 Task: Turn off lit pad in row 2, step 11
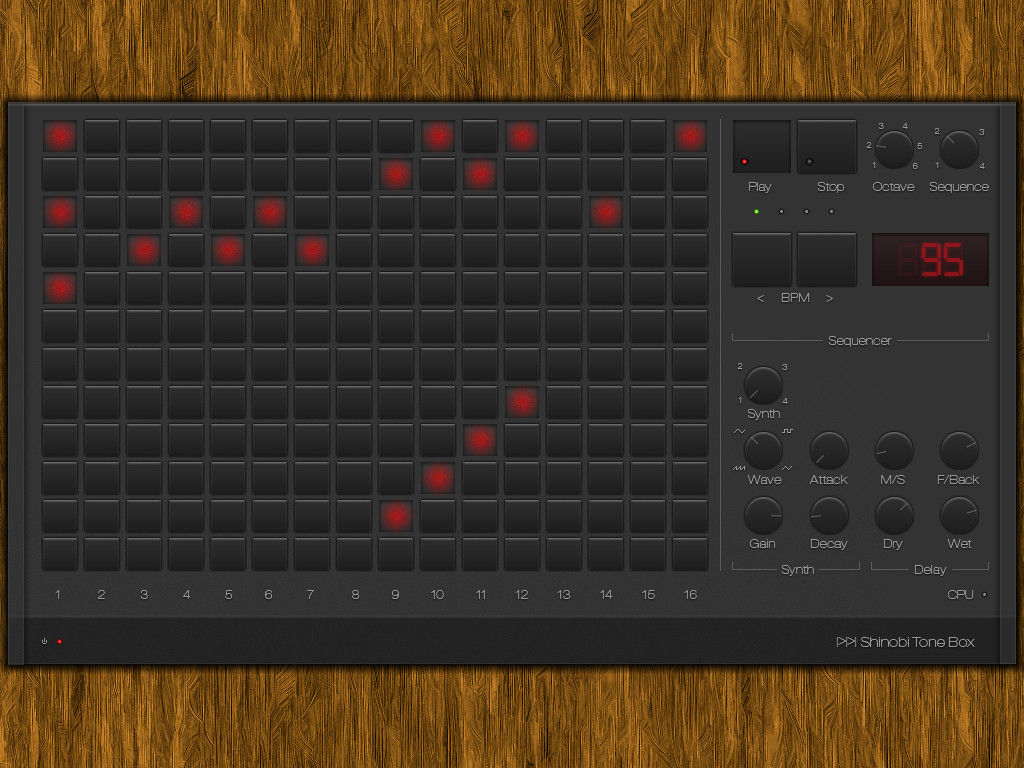(480, 174)
